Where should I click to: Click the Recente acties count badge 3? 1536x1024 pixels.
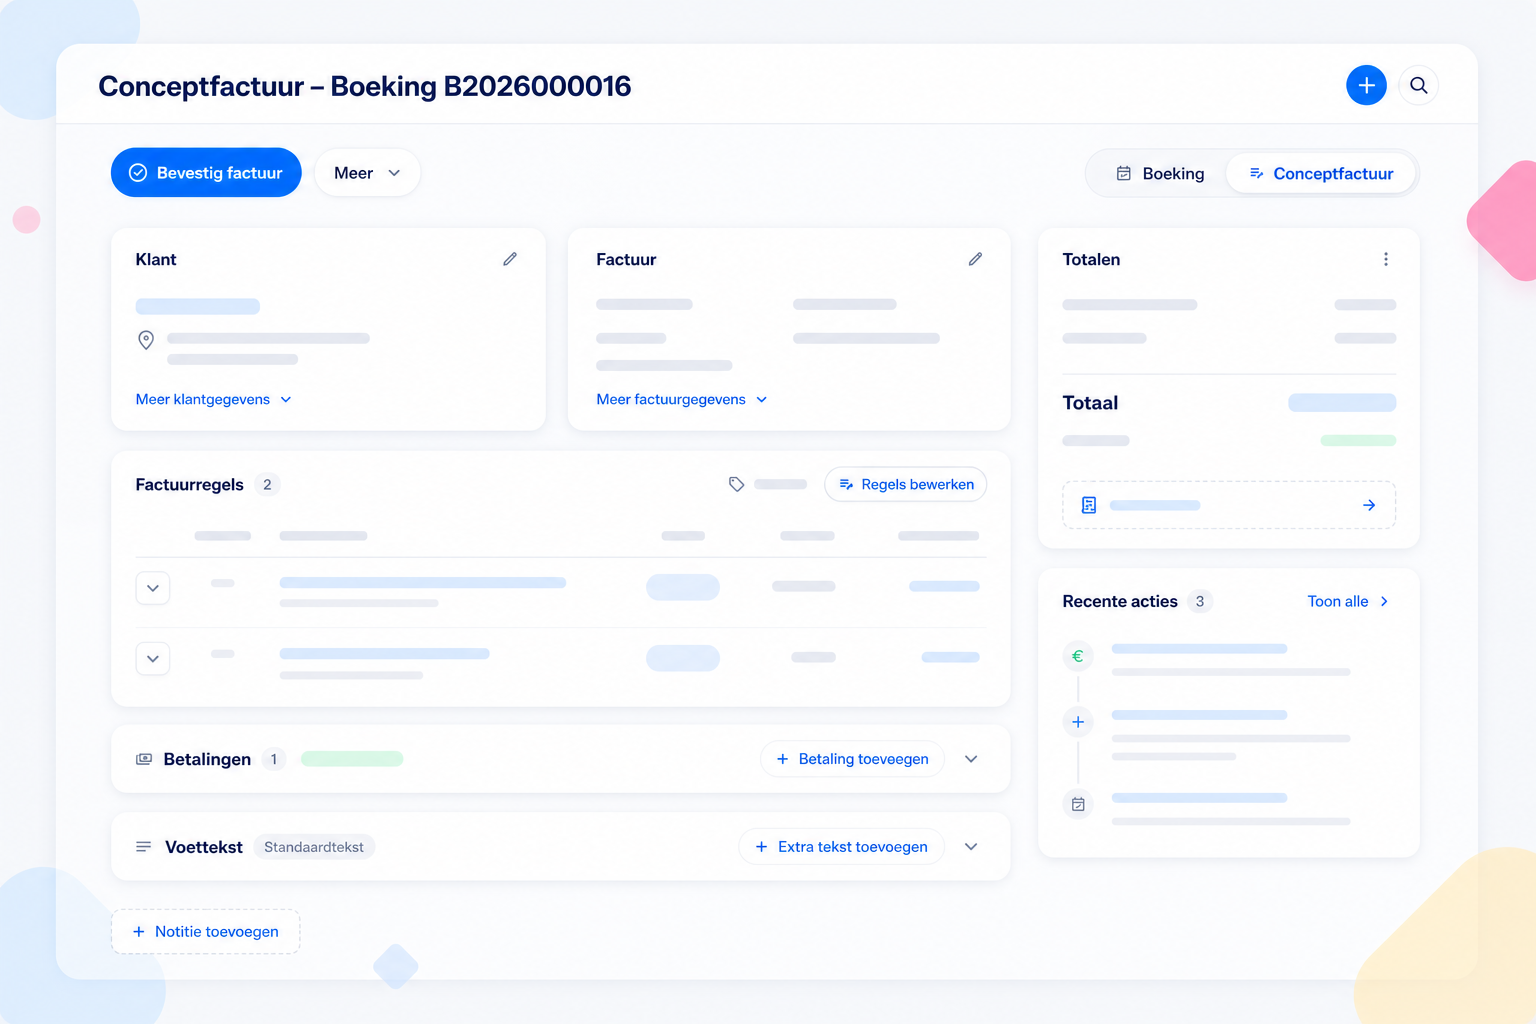click(1200, 601)
